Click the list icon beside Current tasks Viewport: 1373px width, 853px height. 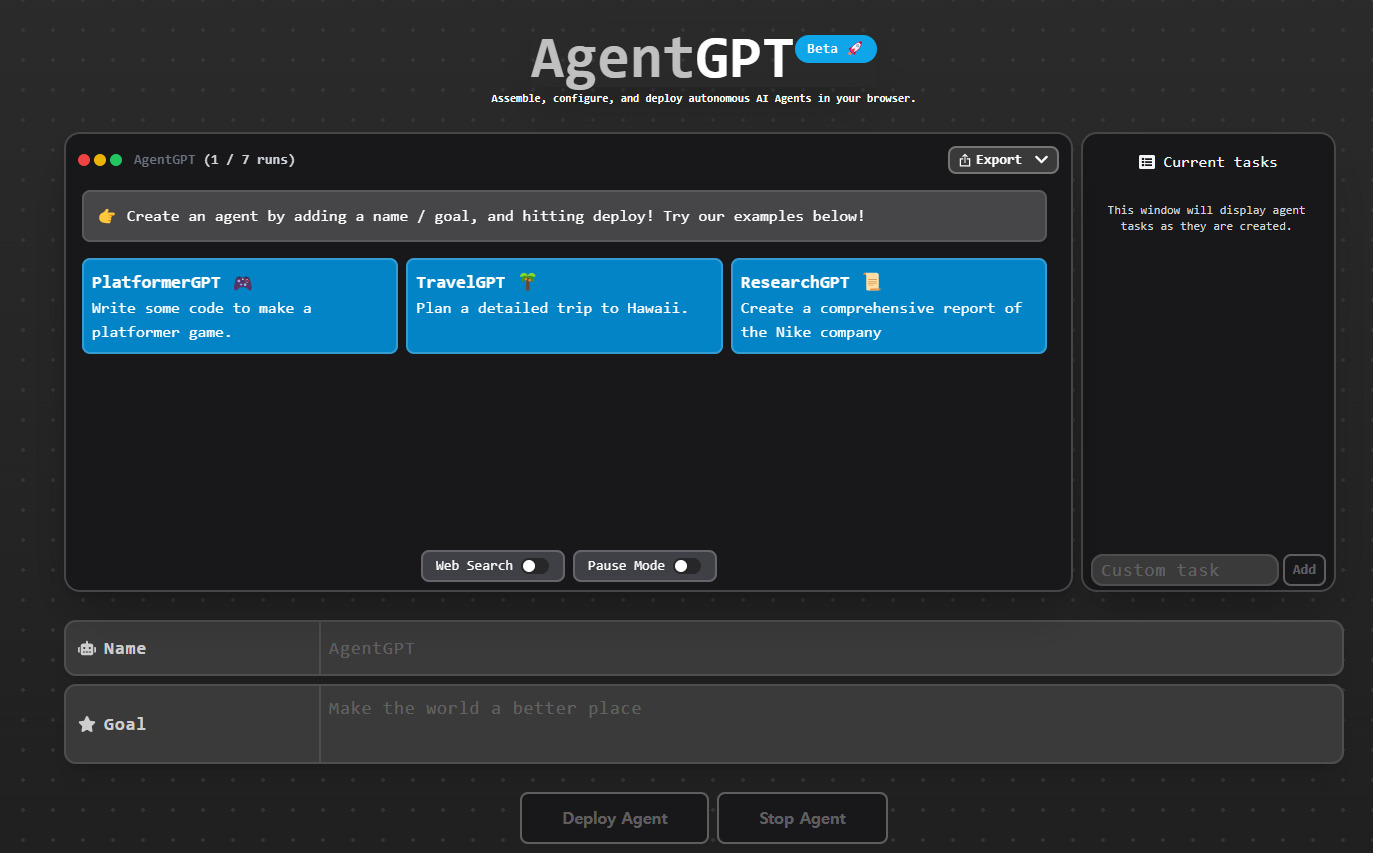(x=1147, y=162)
